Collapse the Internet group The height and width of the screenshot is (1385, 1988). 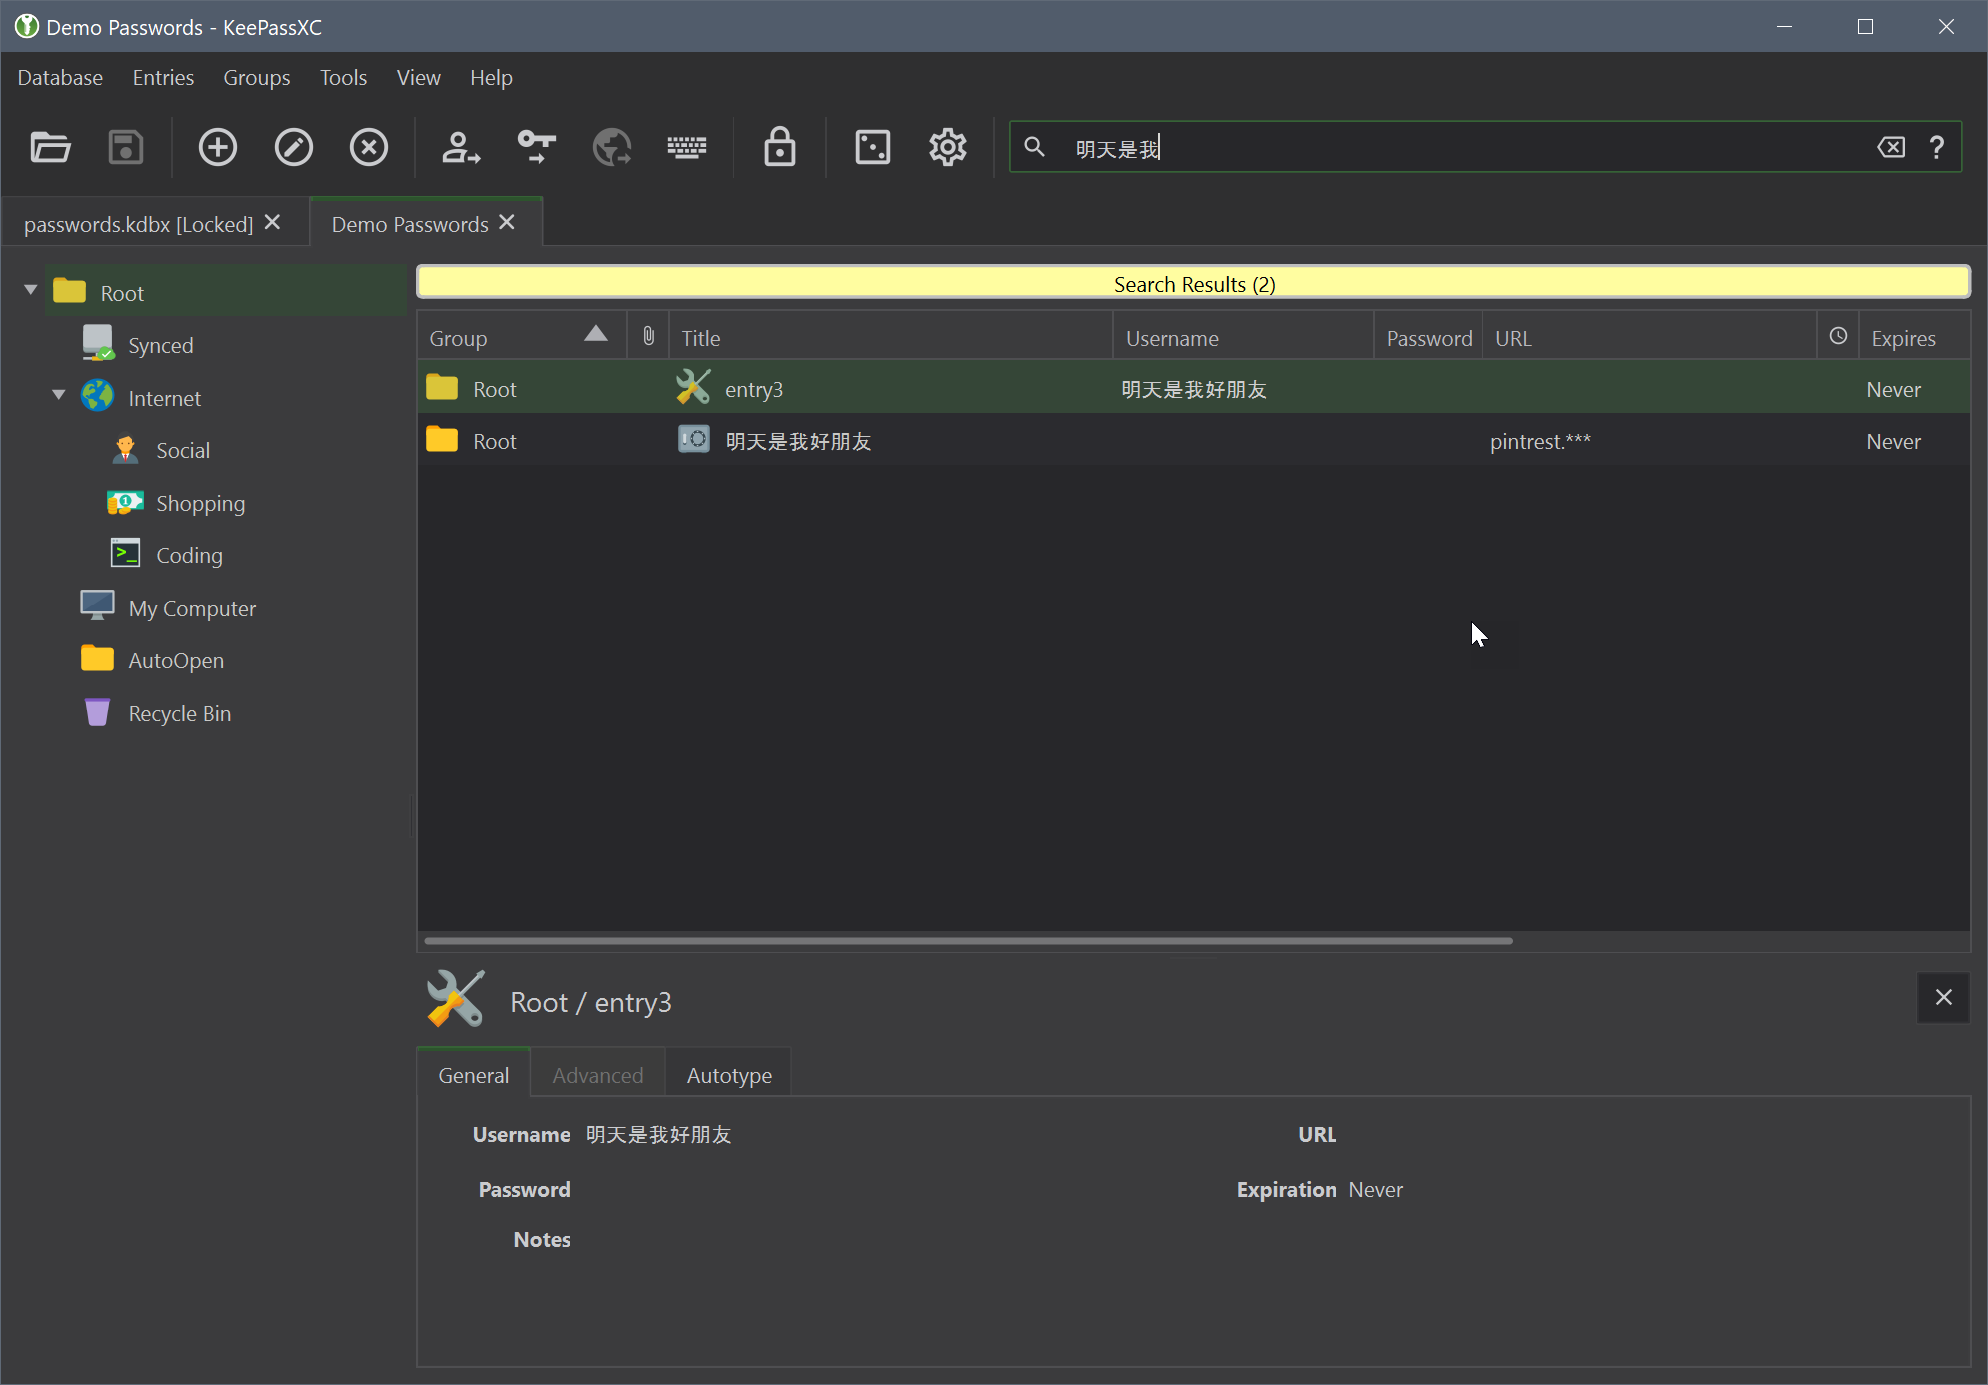58,396
